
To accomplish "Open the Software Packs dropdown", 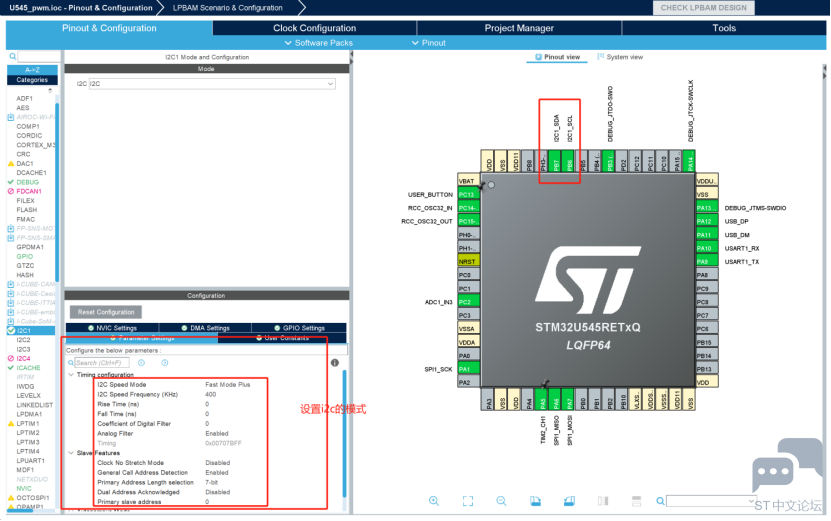I will pos(319,43).
